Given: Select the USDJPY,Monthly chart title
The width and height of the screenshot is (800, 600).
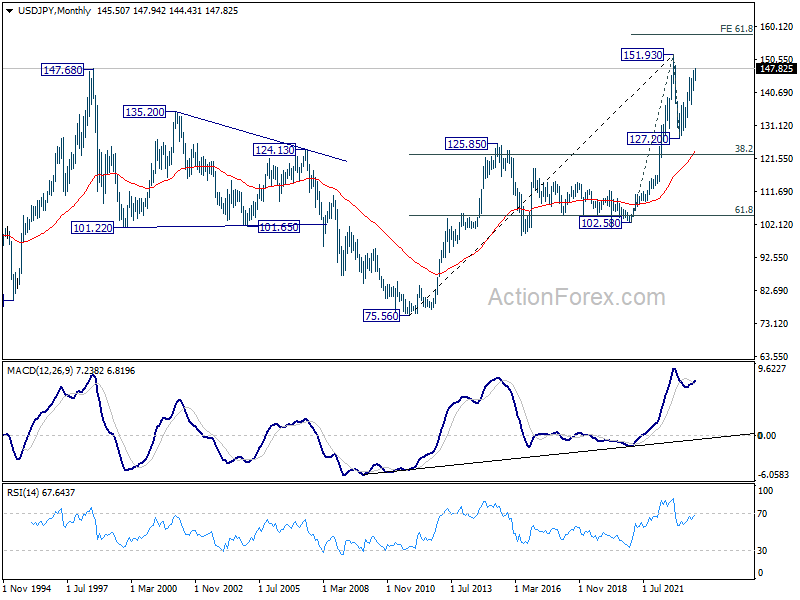Looking at the screenshot, I should pos(54,11).
